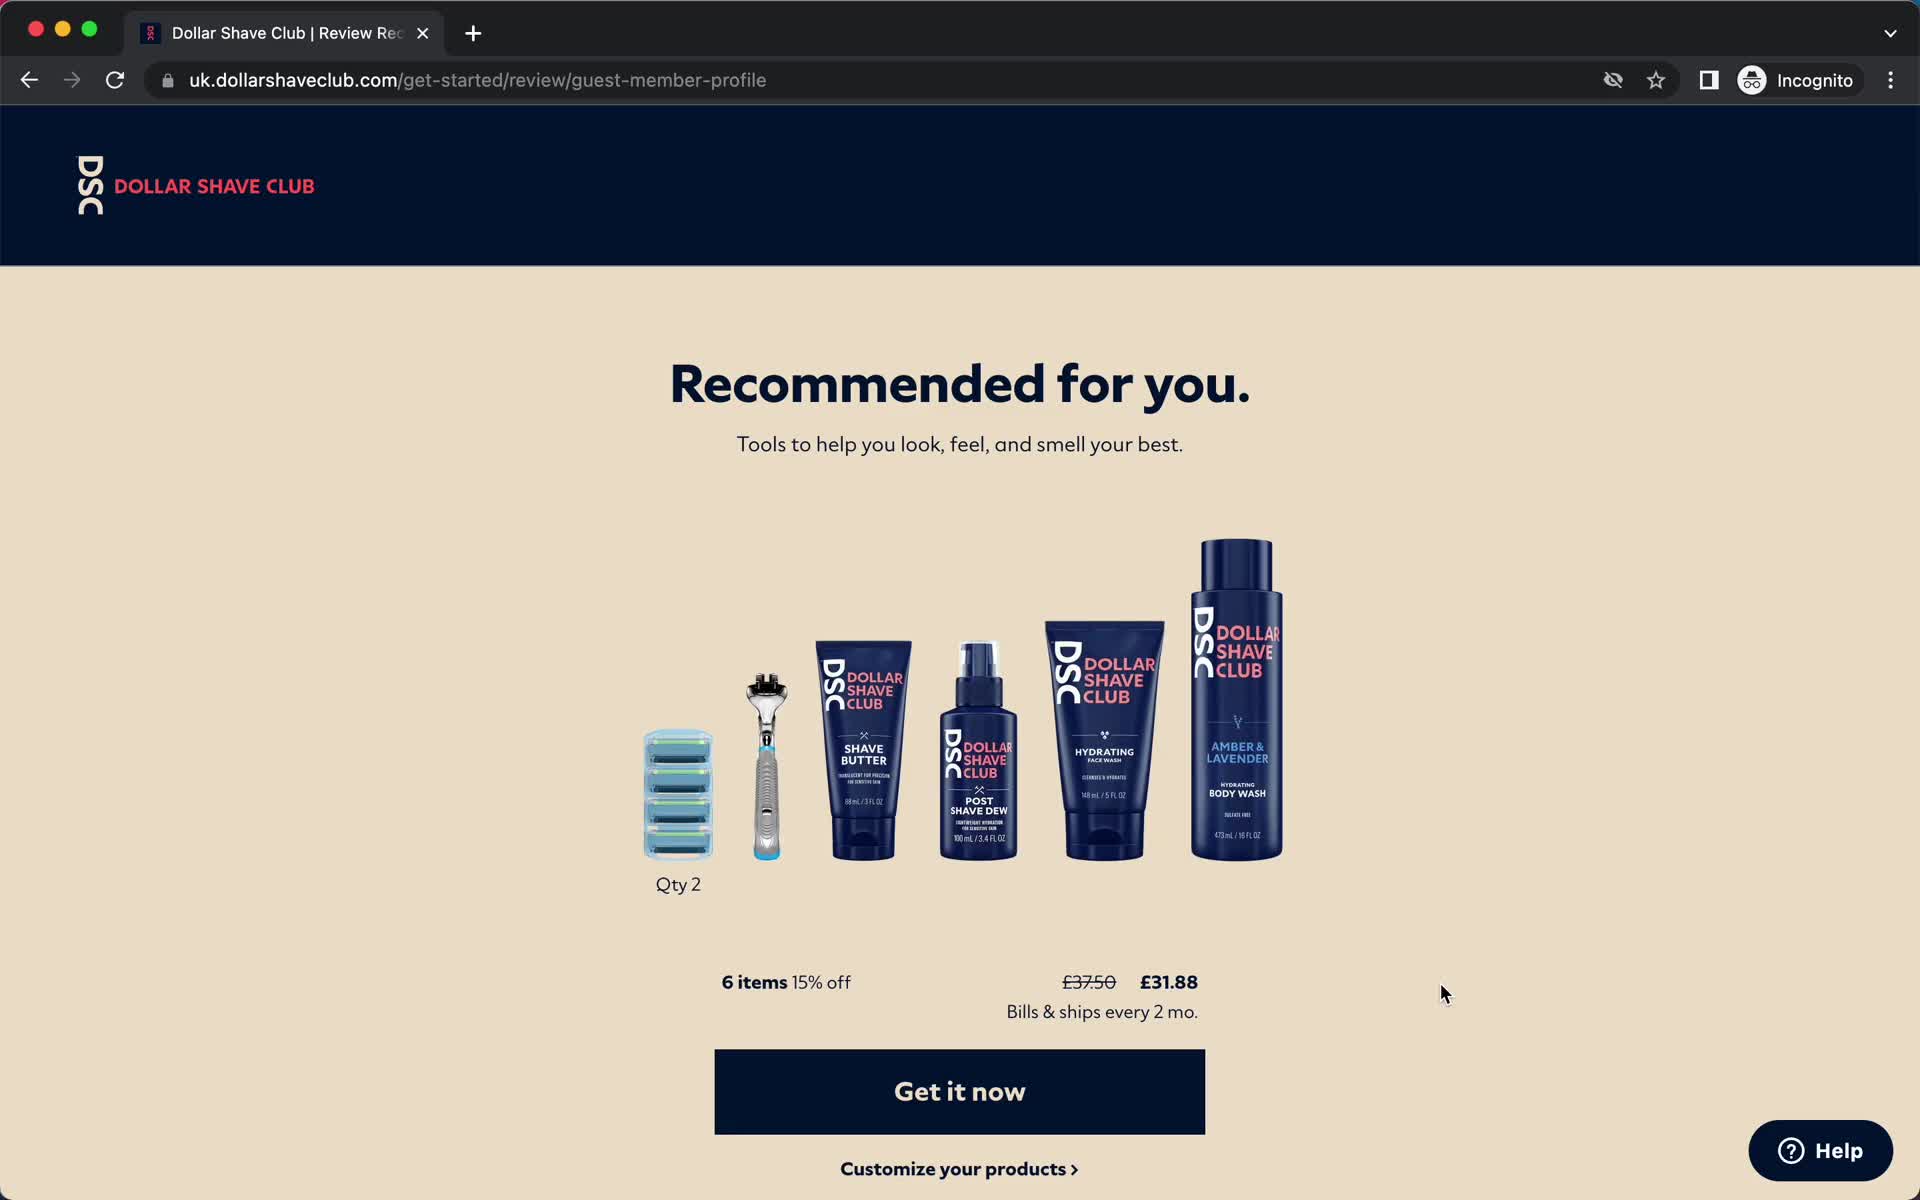Click the close tab X button
Screen dimensions: 1920x1200
(x=423, y=32)
